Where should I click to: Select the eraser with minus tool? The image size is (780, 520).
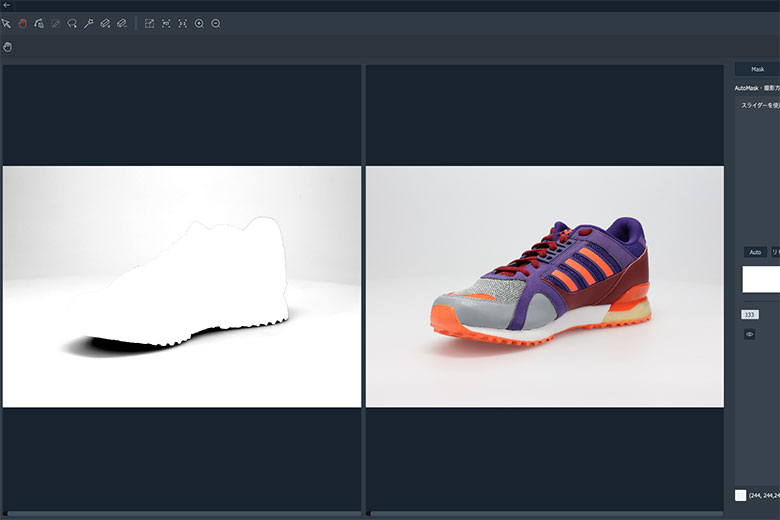121,23
